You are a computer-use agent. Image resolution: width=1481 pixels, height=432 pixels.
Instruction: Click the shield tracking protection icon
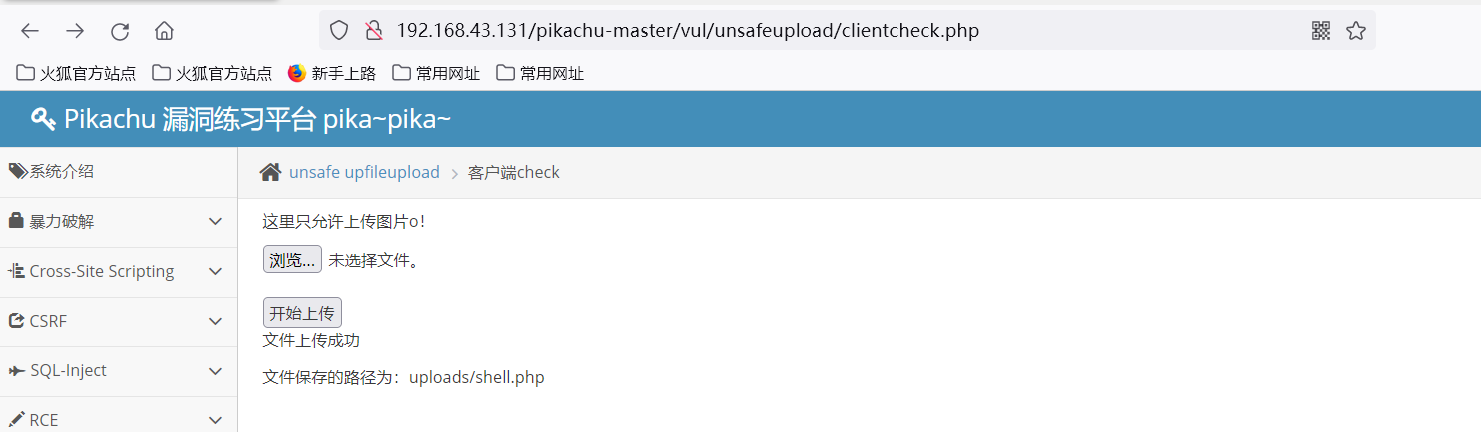click(339, 30)
